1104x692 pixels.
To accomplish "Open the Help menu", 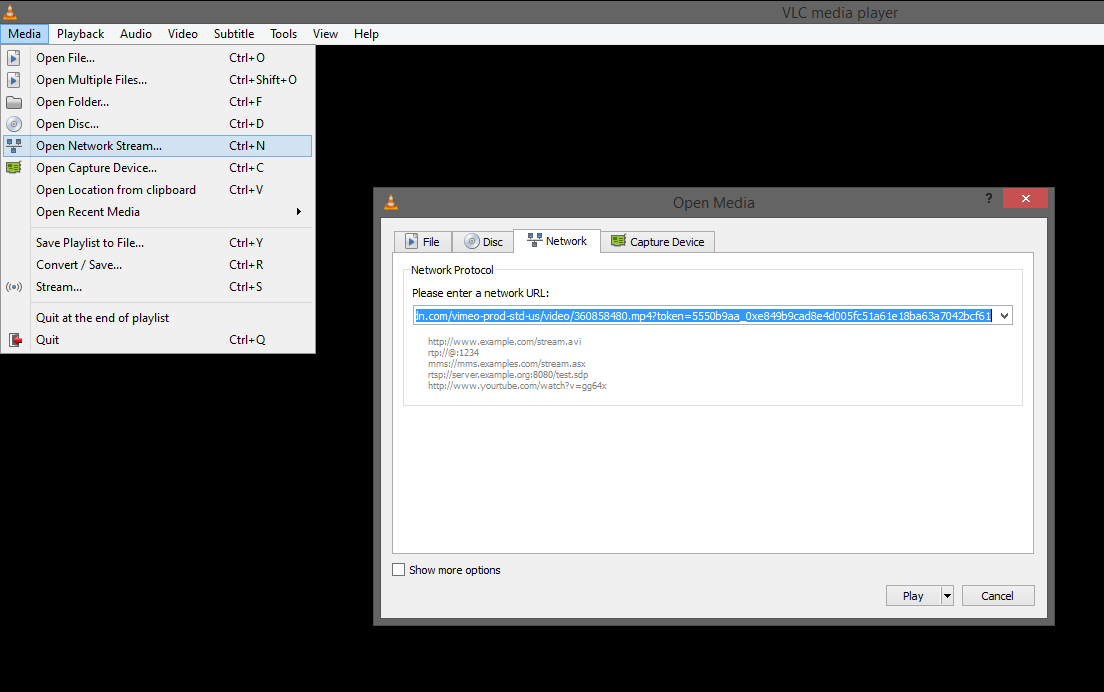I will (366, 34).
